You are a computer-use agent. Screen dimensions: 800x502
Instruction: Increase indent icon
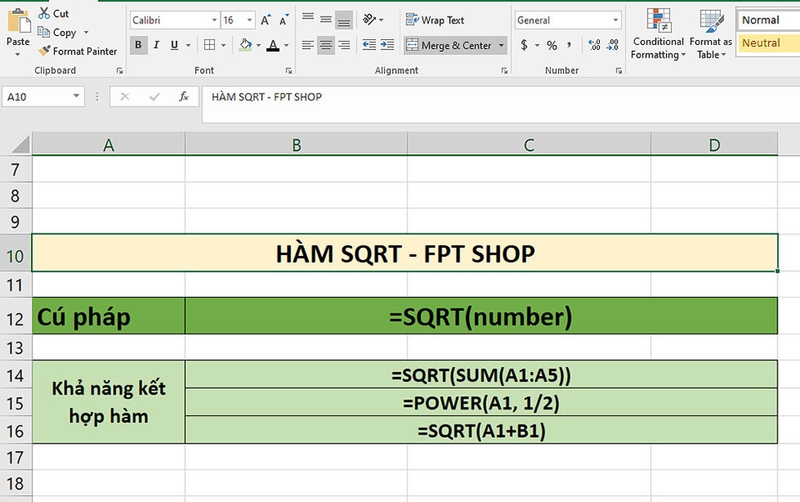(388, 45)
